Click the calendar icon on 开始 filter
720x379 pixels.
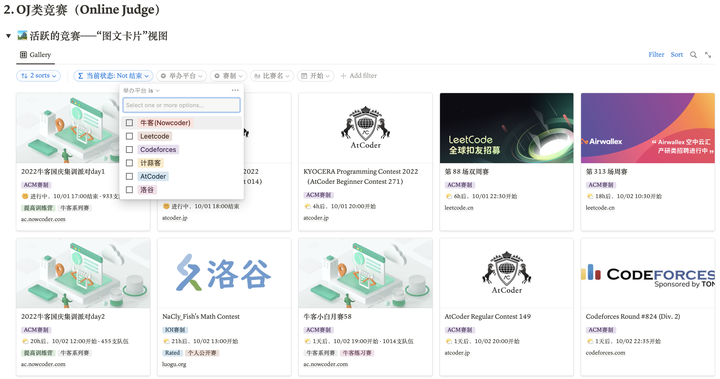(x=304, y=76)
